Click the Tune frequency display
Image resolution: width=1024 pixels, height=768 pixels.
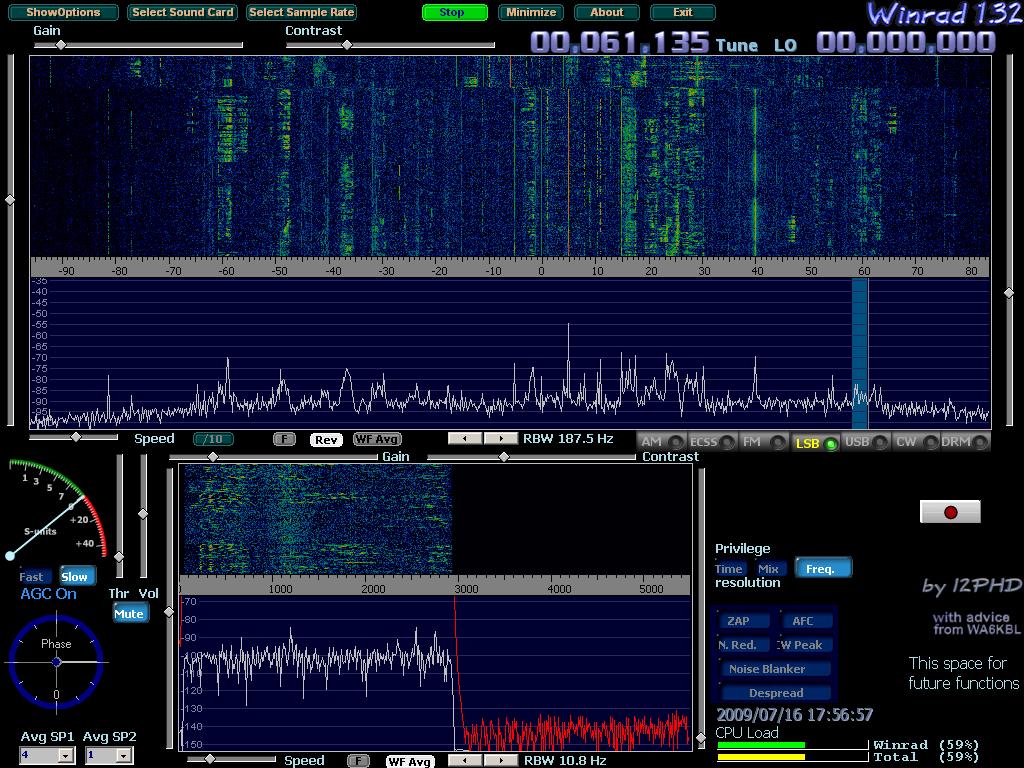click(619, 43)
